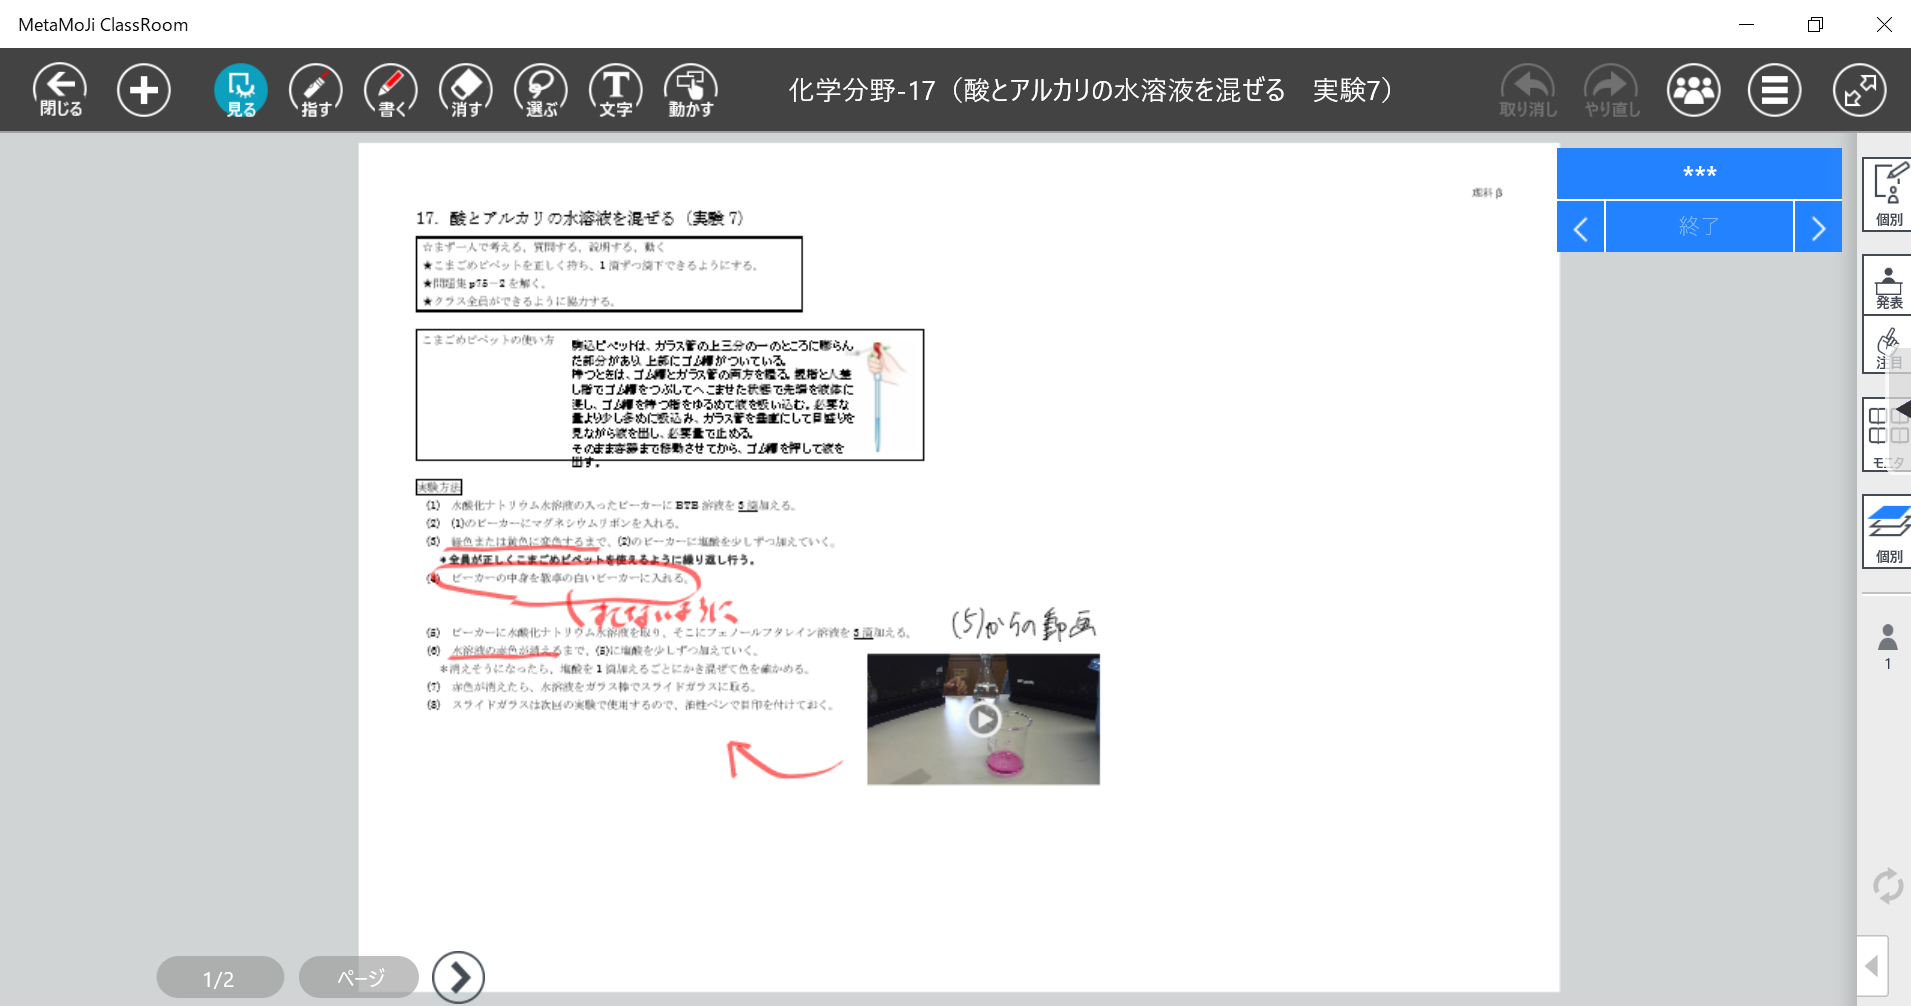Select the 文字 text tool
The image size is (1911, 1006).
[616, 90]
